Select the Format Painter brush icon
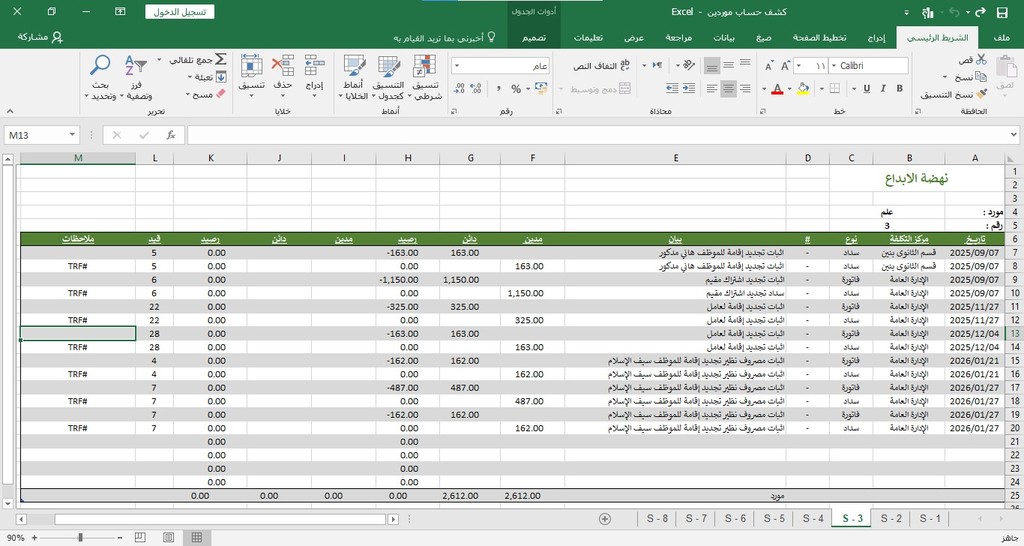 click(981, 94)
